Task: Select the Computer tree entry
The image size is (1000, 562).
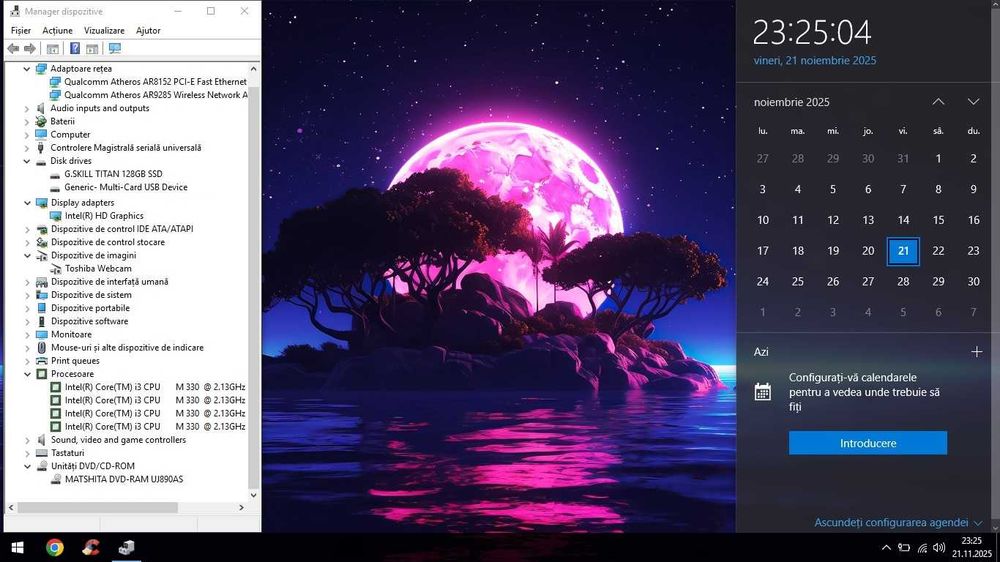Action: point(70,135)
